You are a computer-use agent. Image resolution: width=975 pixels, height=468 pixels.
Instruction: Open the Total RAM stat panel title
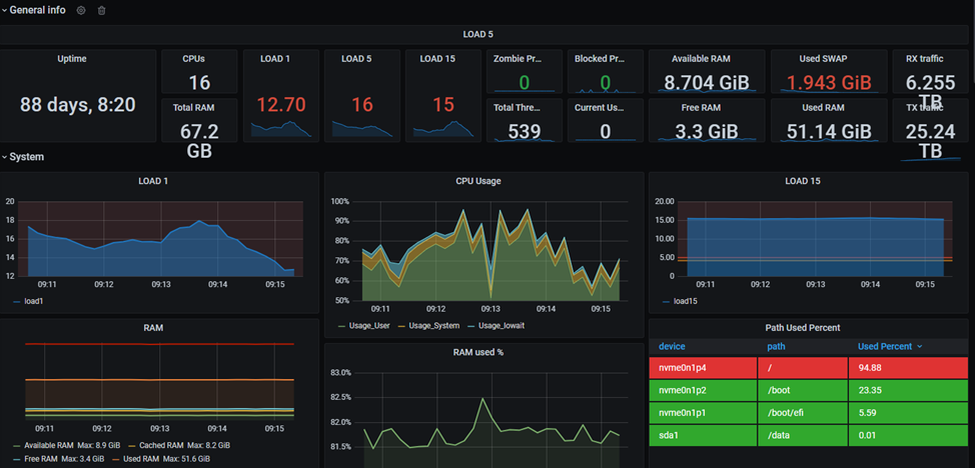(193, 108)
